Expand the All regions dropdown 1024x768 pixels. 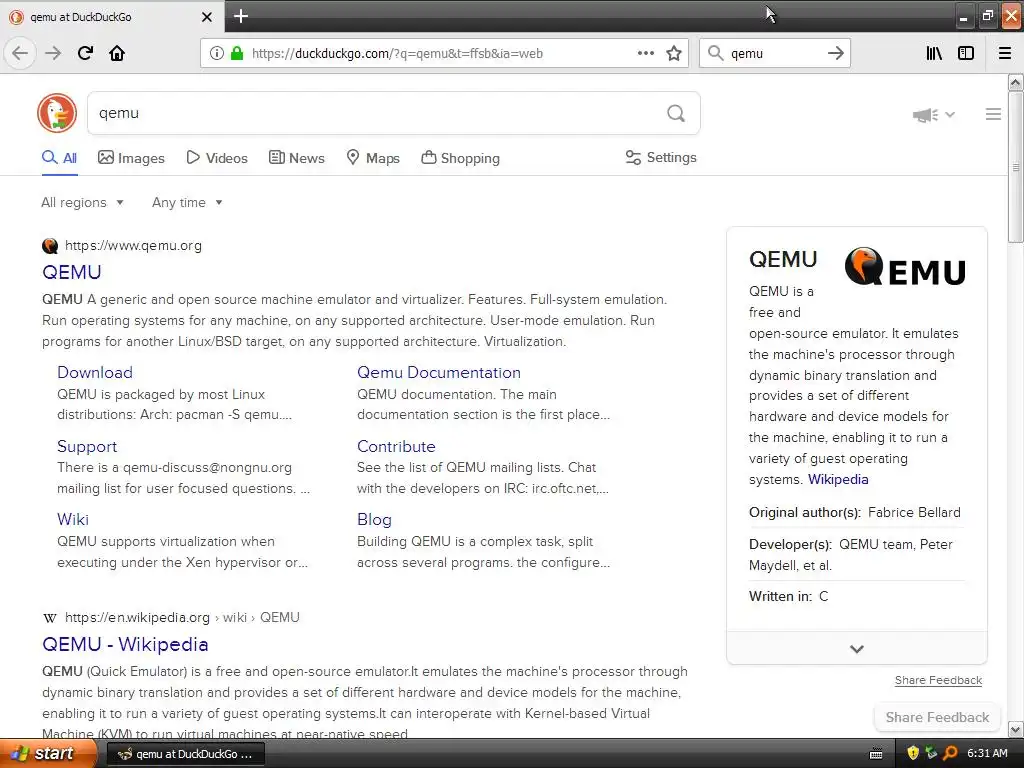[x=82, y=202]
